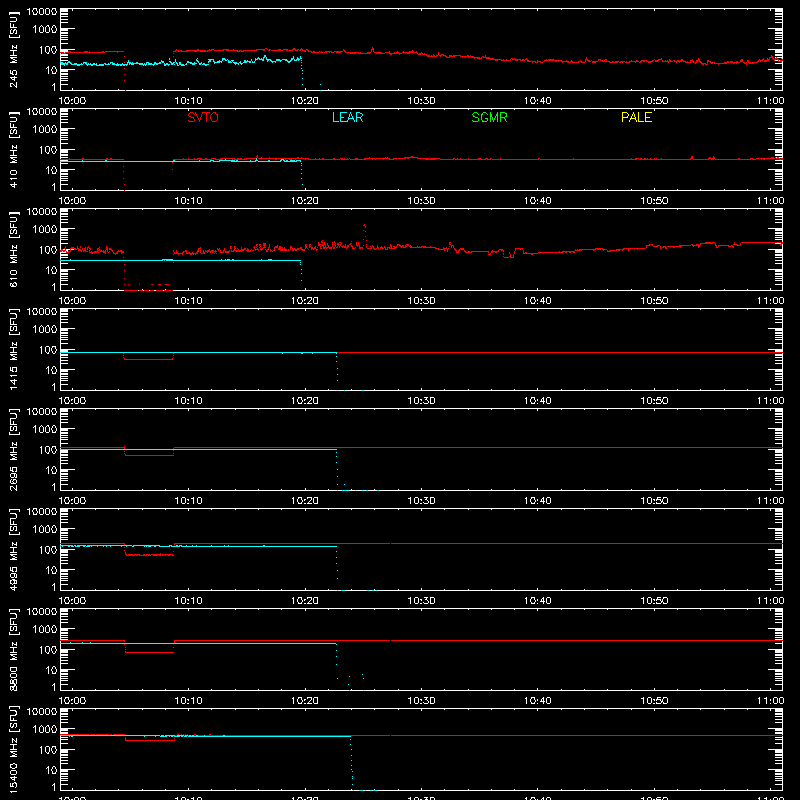This screenshot has width=800, height=800.
Task: Click the 10:00 tick label under 8800 MHz plot
Action: click(72, 701)
